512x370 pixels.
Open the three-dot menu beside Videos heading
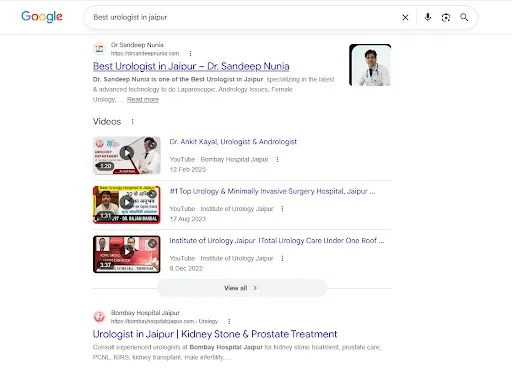point(132,122)
